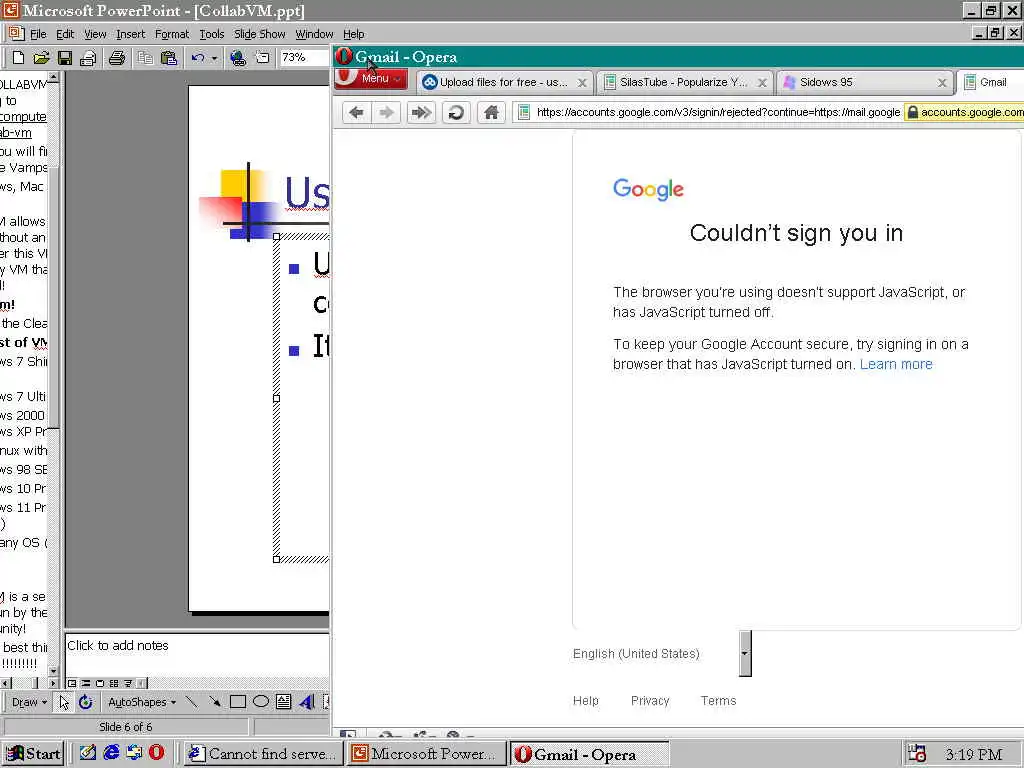Launch Internet Explorer from Quick Launch
Viewport: 1024px width, 768px height.
coord(112,753)
